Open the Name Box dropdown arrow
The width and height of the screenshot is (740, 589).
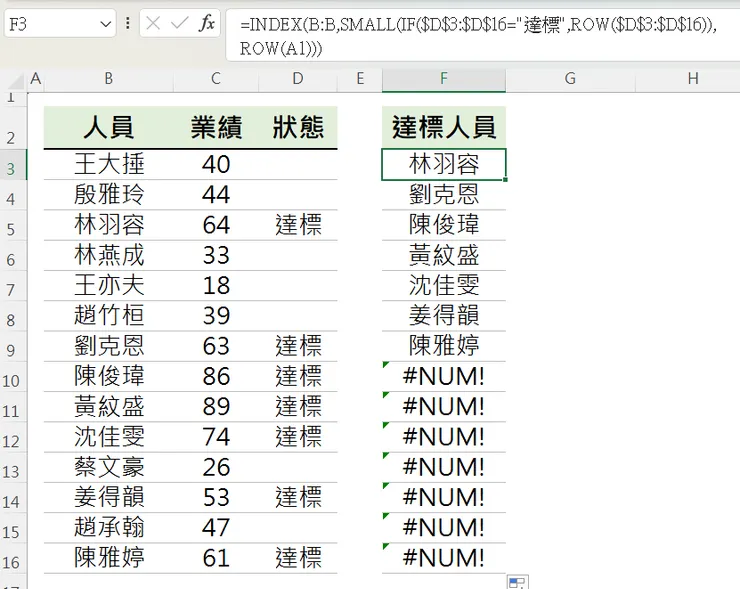[106, 24]
